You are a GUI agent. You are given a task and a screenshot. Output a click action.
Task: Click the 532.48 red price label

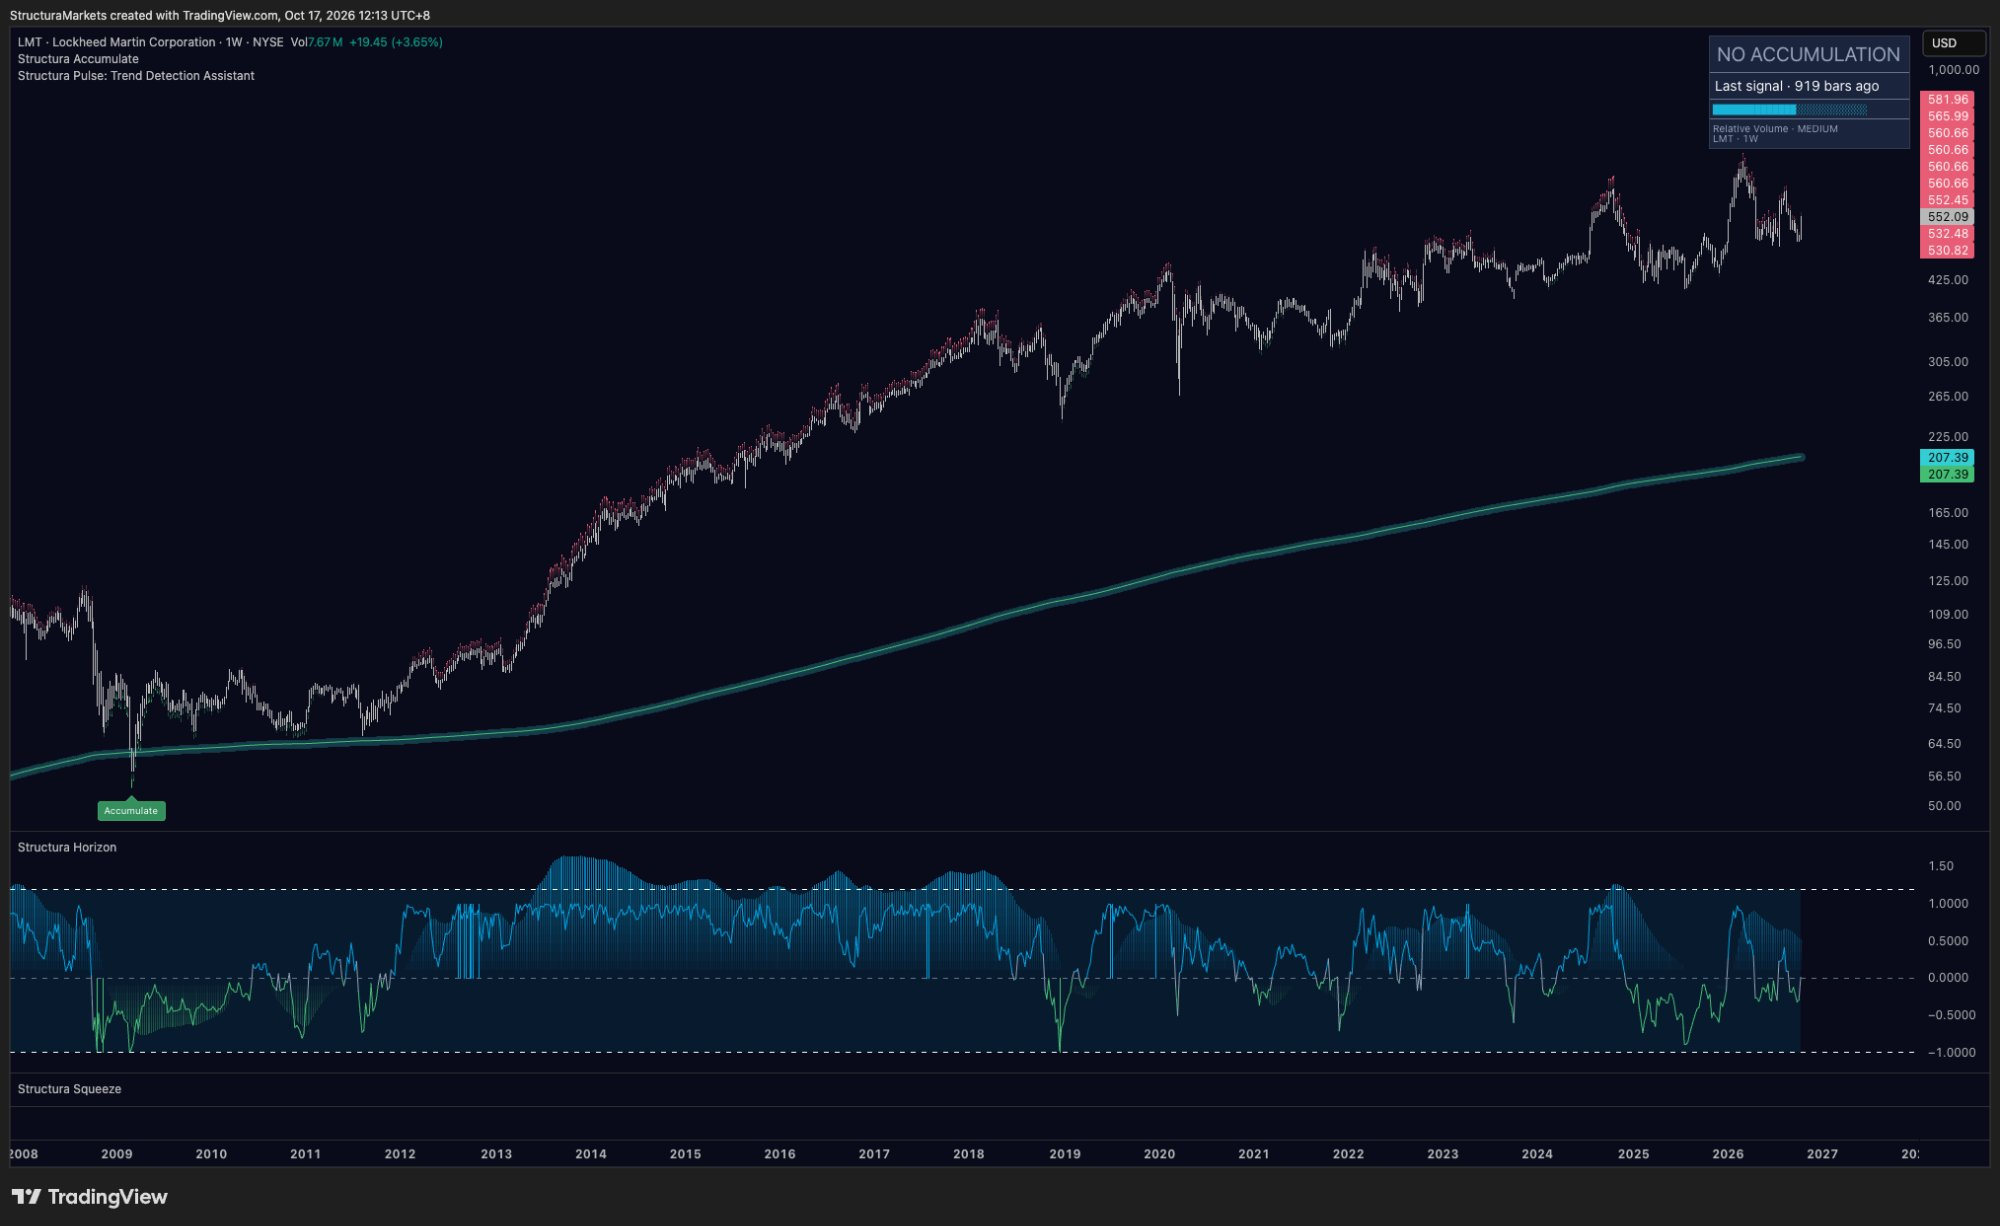click(1947, 234)
